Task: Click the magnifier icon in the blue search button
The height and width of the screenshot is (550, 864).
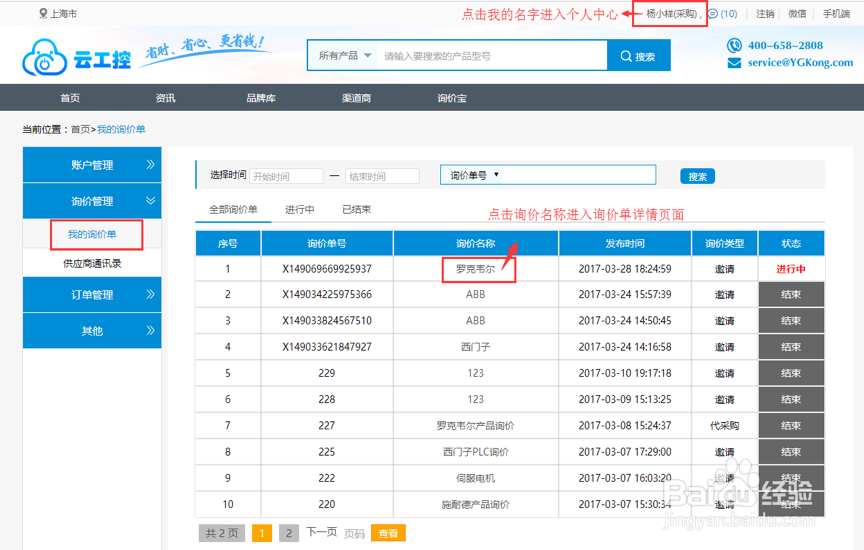Action: coord(626,56)
